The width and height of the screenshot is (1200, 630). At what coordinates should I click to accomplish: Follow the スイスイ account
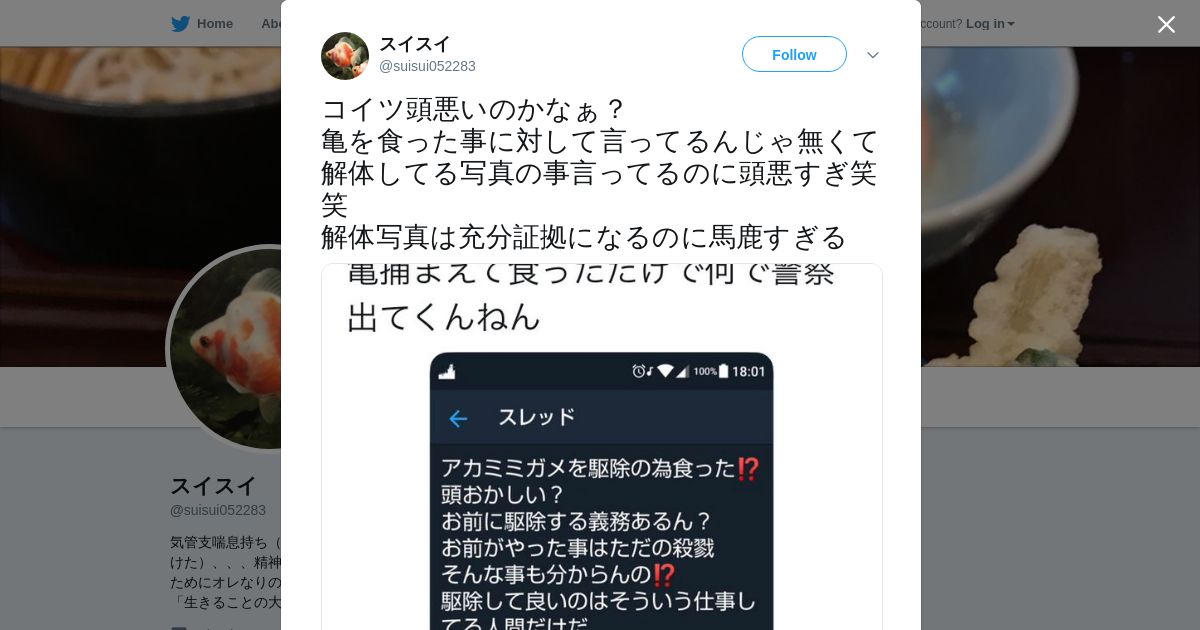pos(794,54)
